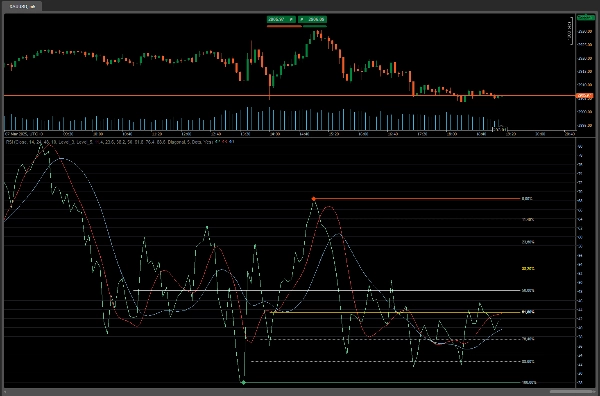Select the yellow 61.8% Fibonacci horizontal line
The width and height of the screenshot is (600, 396).
[x=395, y=312]
